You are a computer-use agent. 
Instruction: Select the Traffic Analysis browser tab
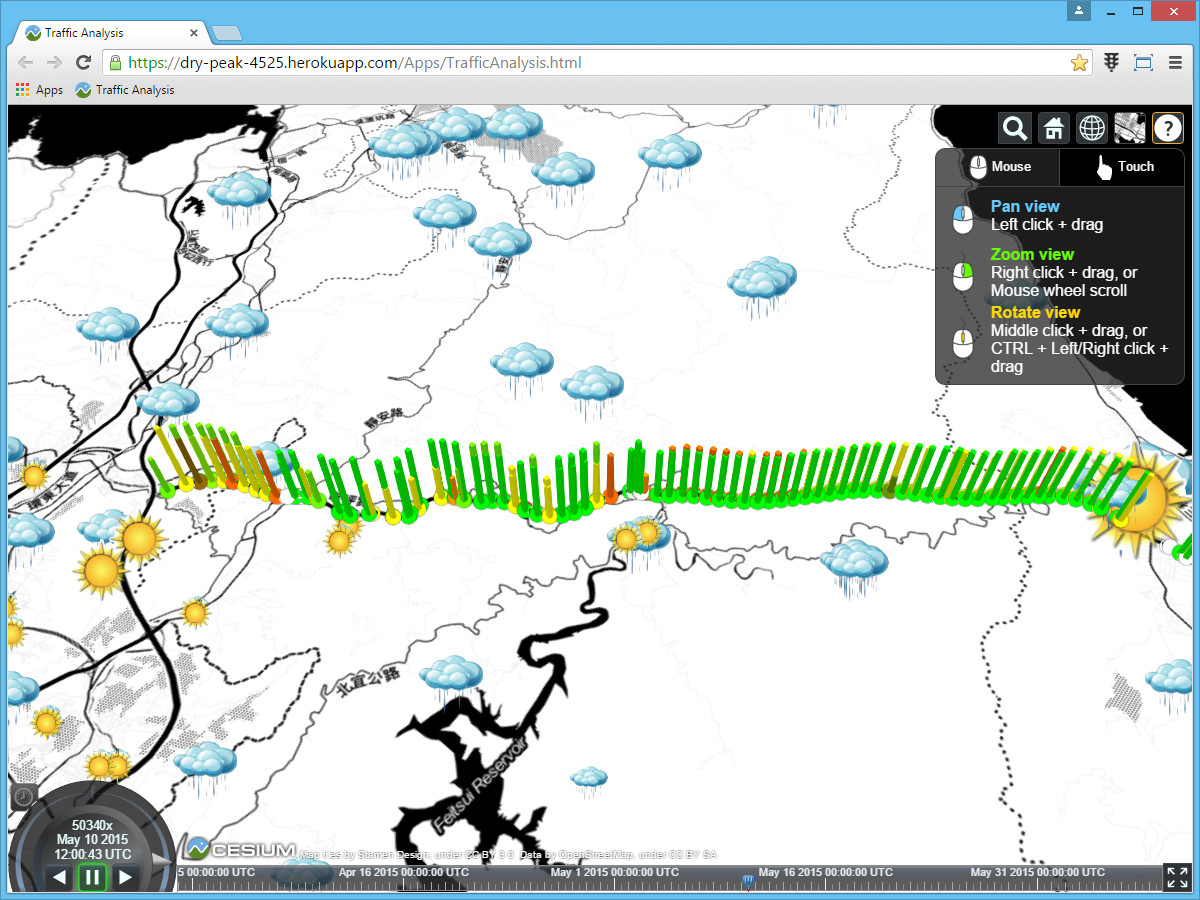[112, 33]
